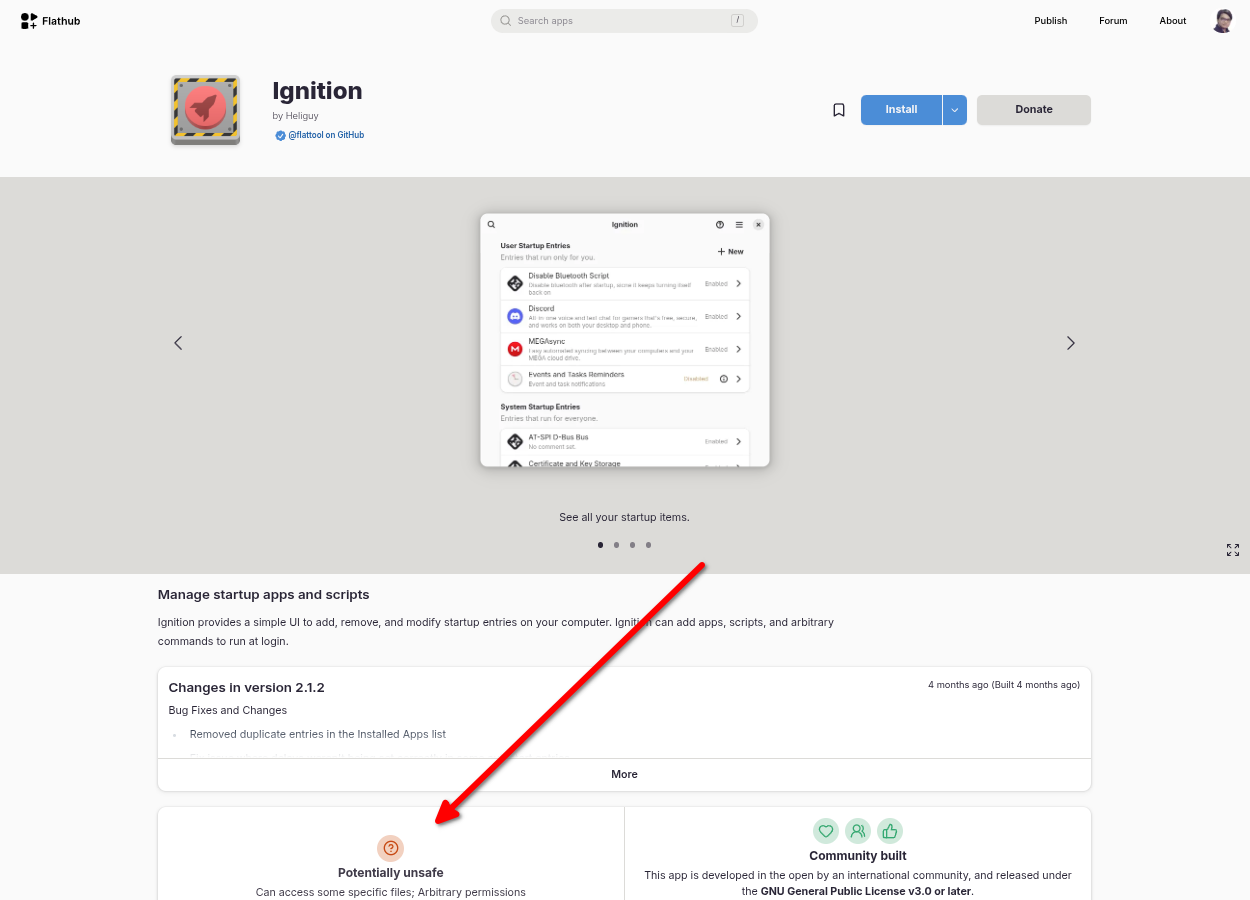The height and width of the screenshot is (900, 1250).
Task: Show the previous screenshot
Action: (178, 343)
